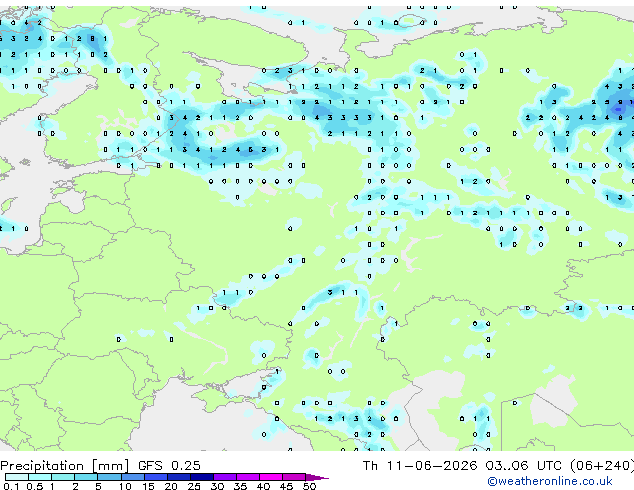634x490 pixels.
Task: Click the '10' legend scale value
Action: (125, 486)
